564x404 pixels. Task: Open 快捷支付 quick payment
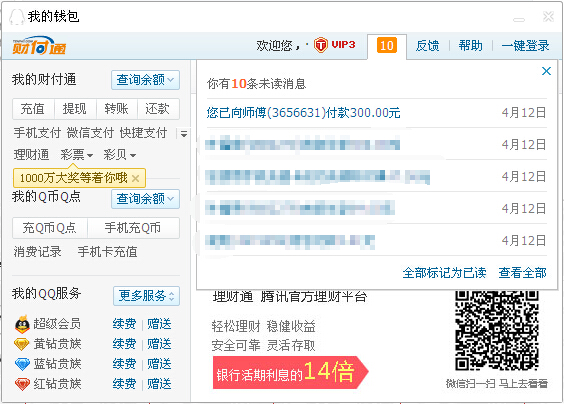pyautogui.click(x=143, y=133)
